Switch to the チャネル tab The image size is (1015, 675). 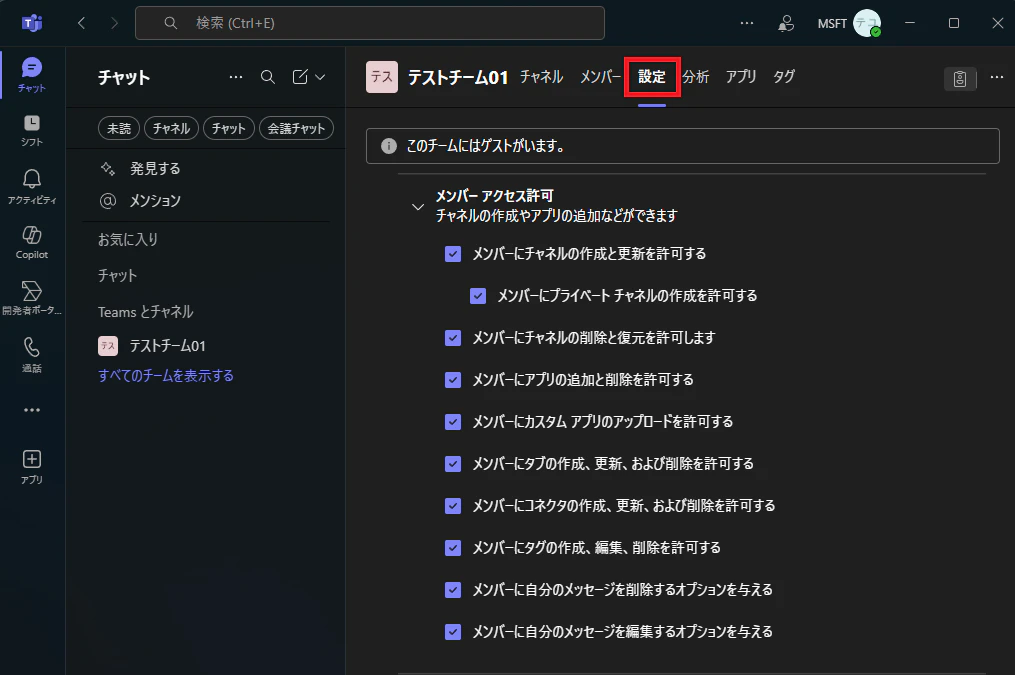[x=542, y=77]
